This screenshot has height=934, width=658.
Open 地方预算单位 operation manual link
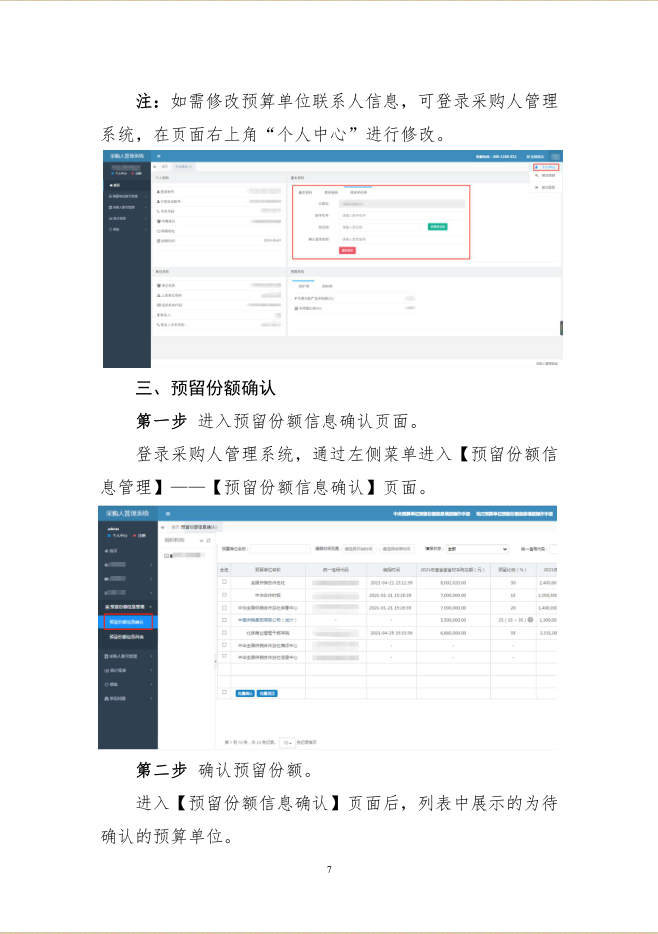point(514,513)
